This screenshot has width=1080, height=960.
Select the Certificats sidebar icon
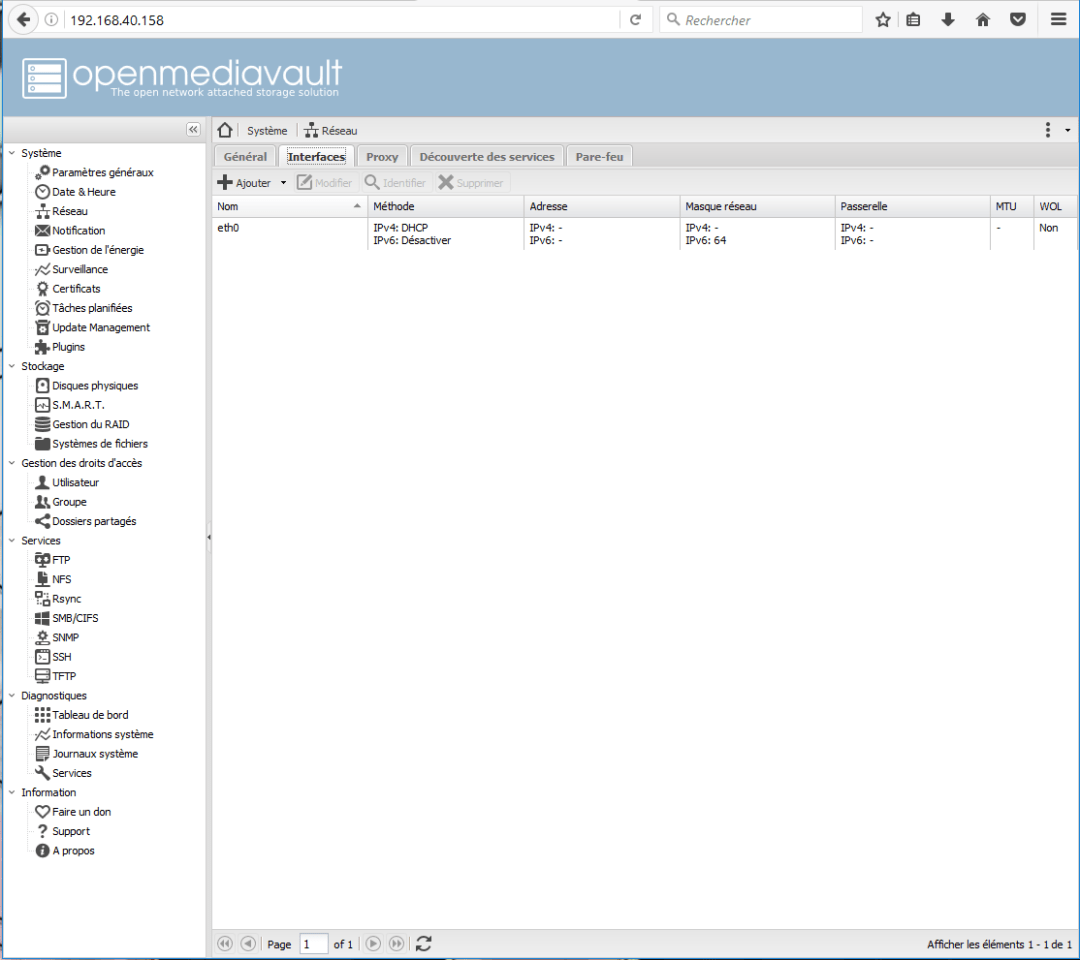coord(41,288)
